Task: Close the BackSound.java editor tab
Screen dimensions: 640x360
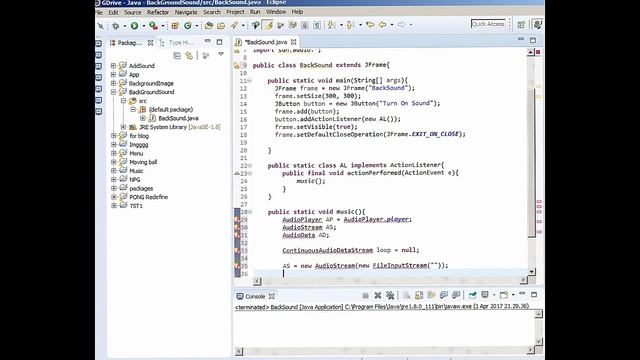Action: [293, 42]
